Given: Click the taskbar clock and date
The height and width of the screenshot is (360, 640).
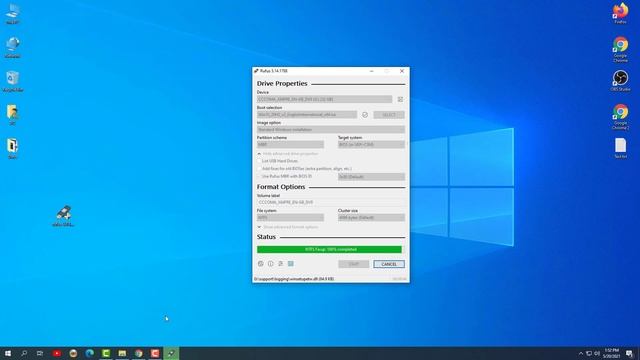Looking at the screenshot, I should point(611,353).
